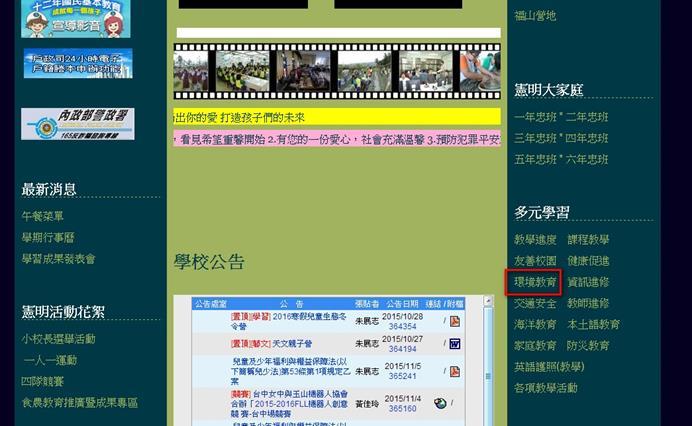Open the 環境教育 link
The image size is (692, 426).
point(534,282)
